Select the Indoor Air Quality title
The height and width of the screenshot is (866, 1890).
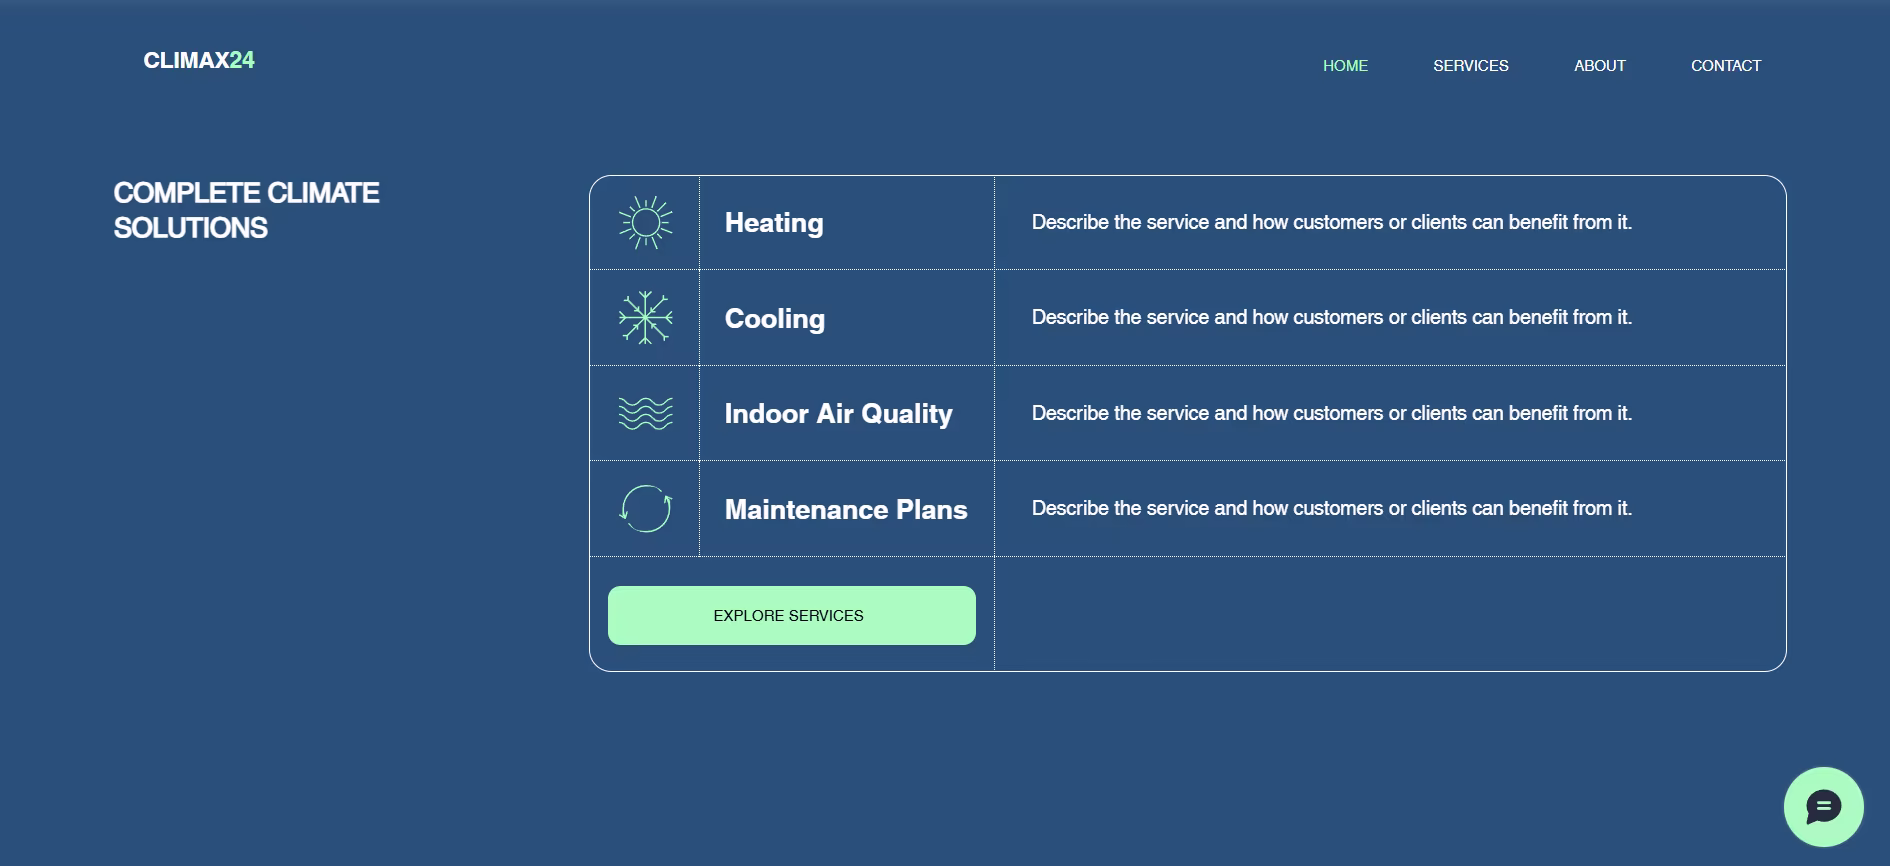[x=838, y=413]
